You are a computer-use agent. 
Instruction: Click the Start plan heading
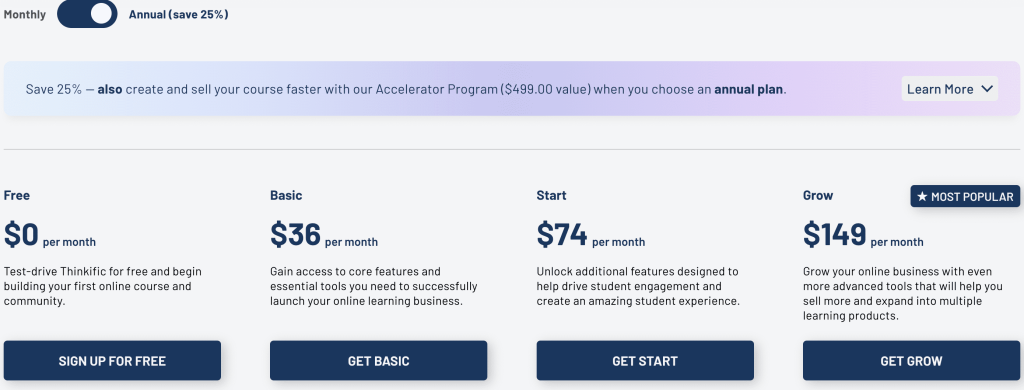[x=551, y=195]
